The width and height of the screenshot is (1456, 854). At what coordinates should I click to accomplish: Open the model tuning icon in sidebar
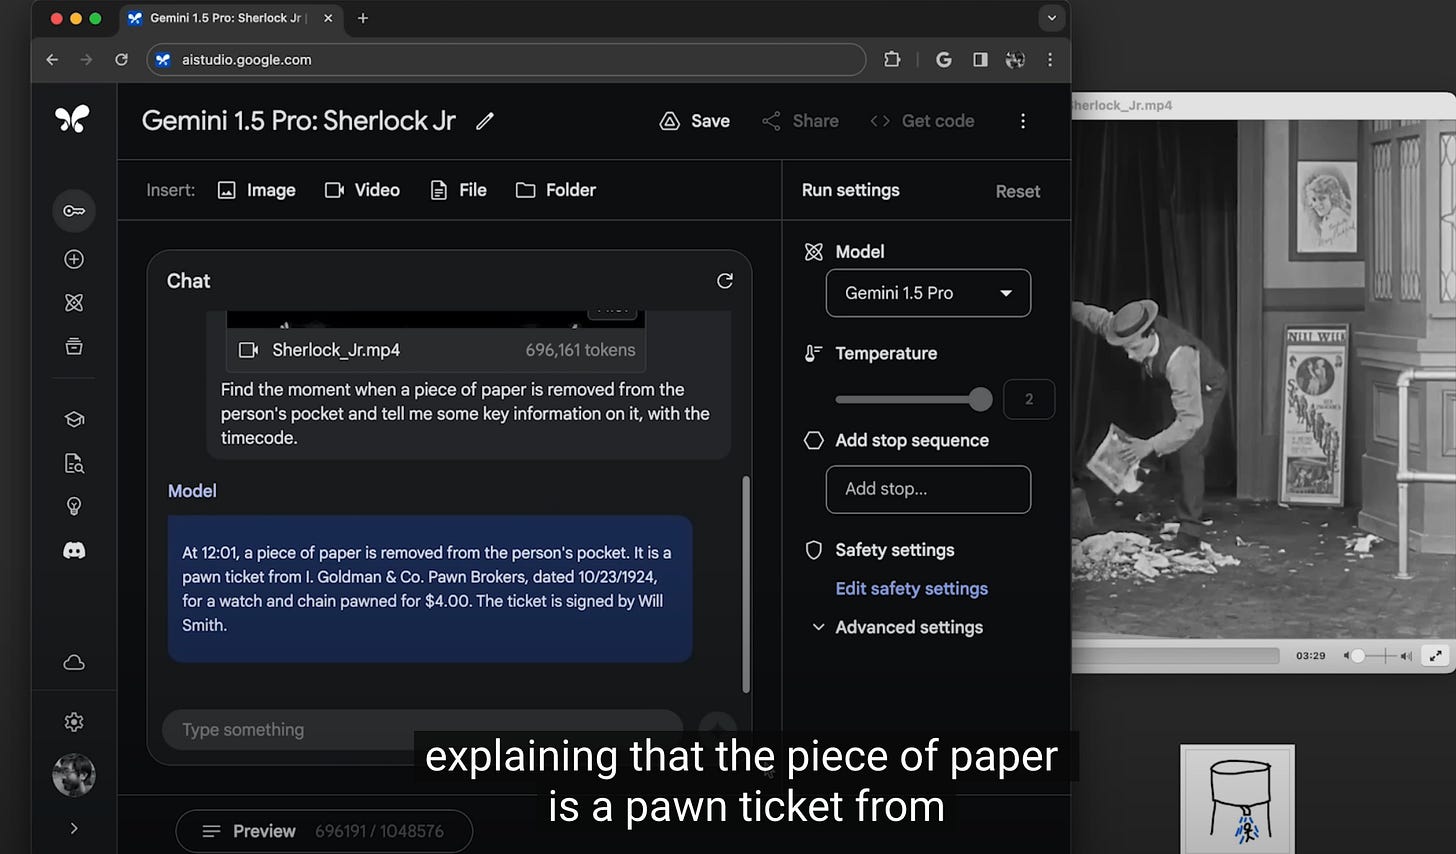(74, 303)
